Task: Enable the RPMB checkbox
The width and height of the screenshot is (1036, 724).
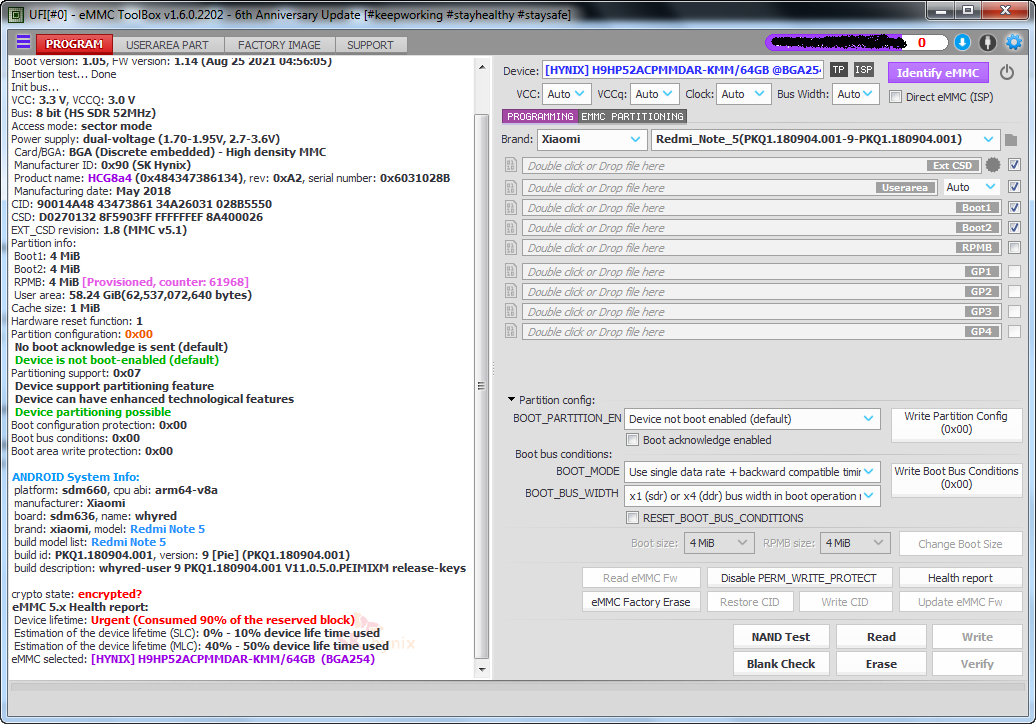Action: 1015,248
